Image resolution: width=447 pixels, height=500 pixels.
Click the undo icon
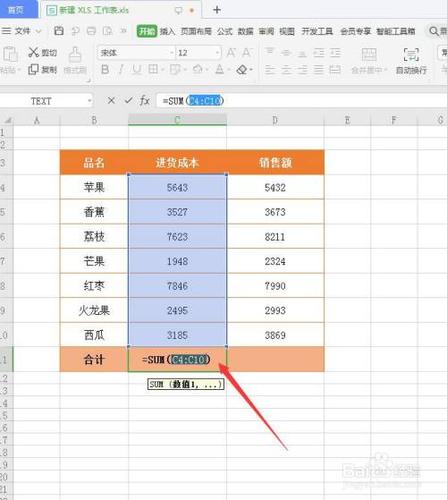76,31
